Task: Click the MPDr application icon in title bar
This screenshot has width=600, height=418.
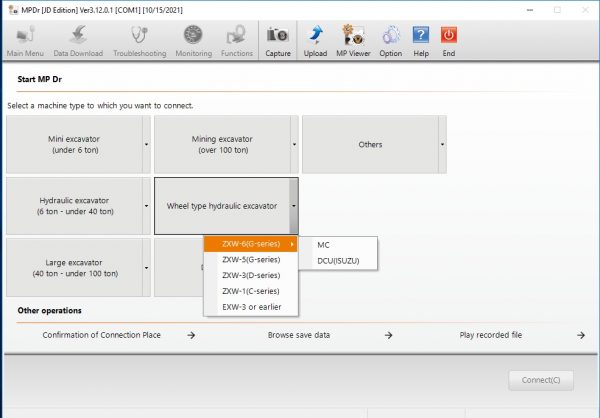Action: coord(13,10)
